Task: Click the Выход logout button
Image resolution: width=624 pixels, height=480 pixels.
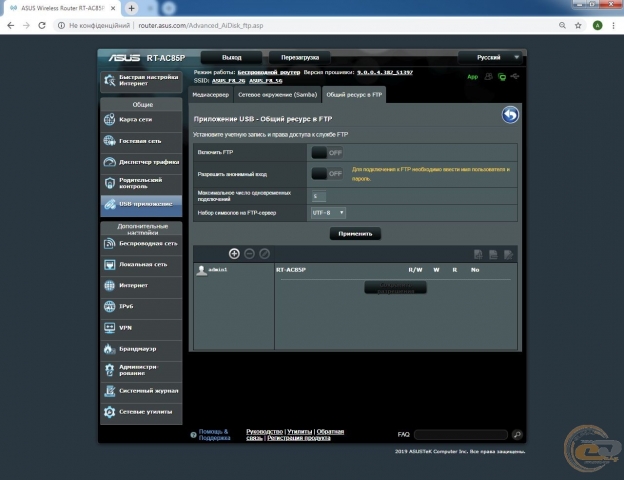Action: click(x=232, y=58)
